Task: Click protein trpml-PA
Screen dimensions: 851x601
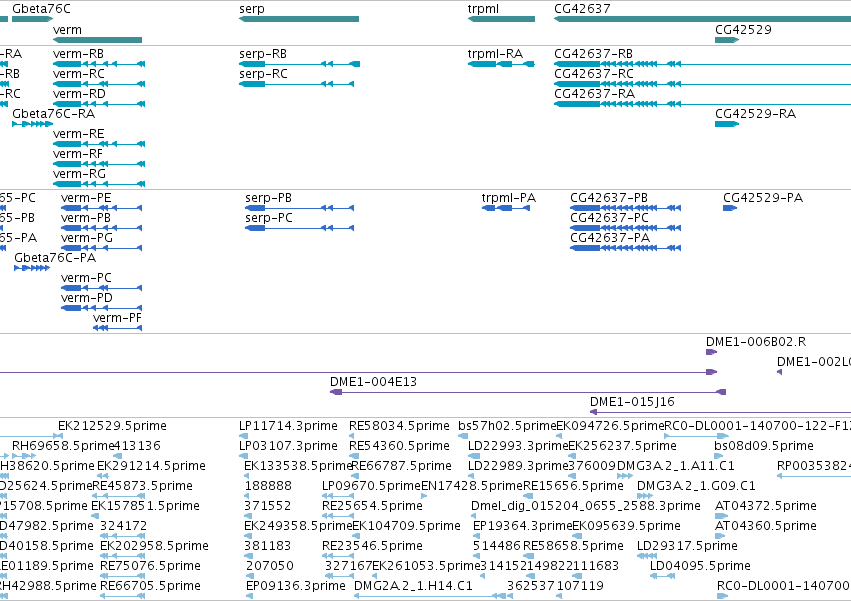Action: point(509,198)
